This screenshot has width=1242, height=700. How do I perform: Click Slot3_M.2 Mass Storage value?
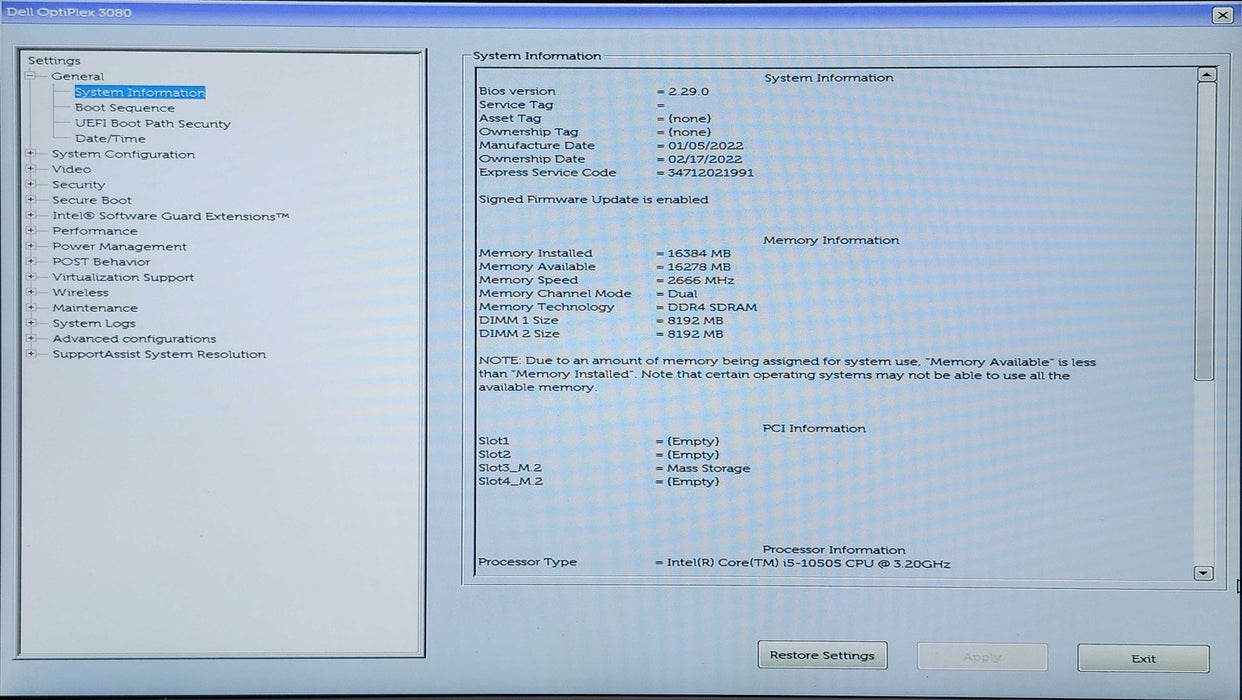[x=709, y=468]
